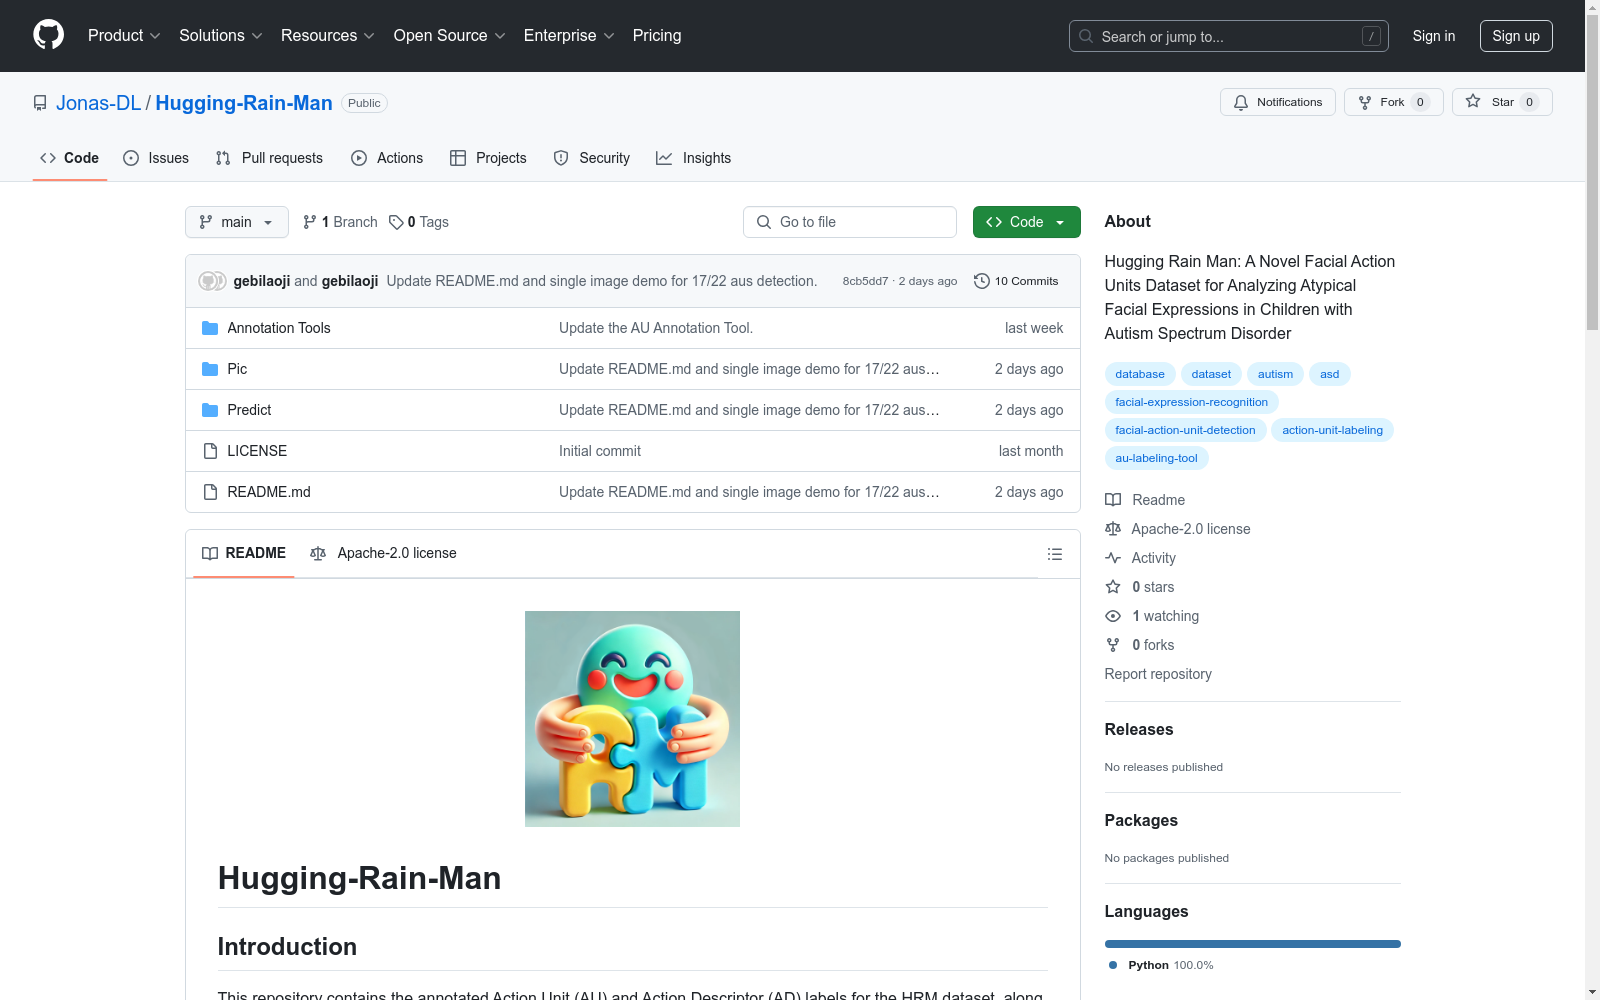Click the Notifications bell icon

pyautogui.click(x=1241, y=102)
